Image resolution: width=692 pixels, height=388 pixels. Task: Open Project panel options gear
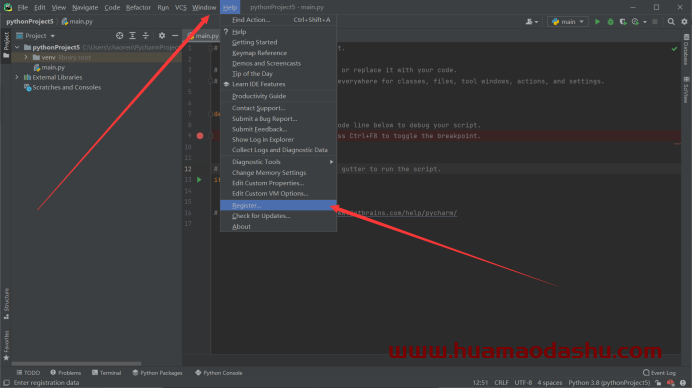coord(162,35)
